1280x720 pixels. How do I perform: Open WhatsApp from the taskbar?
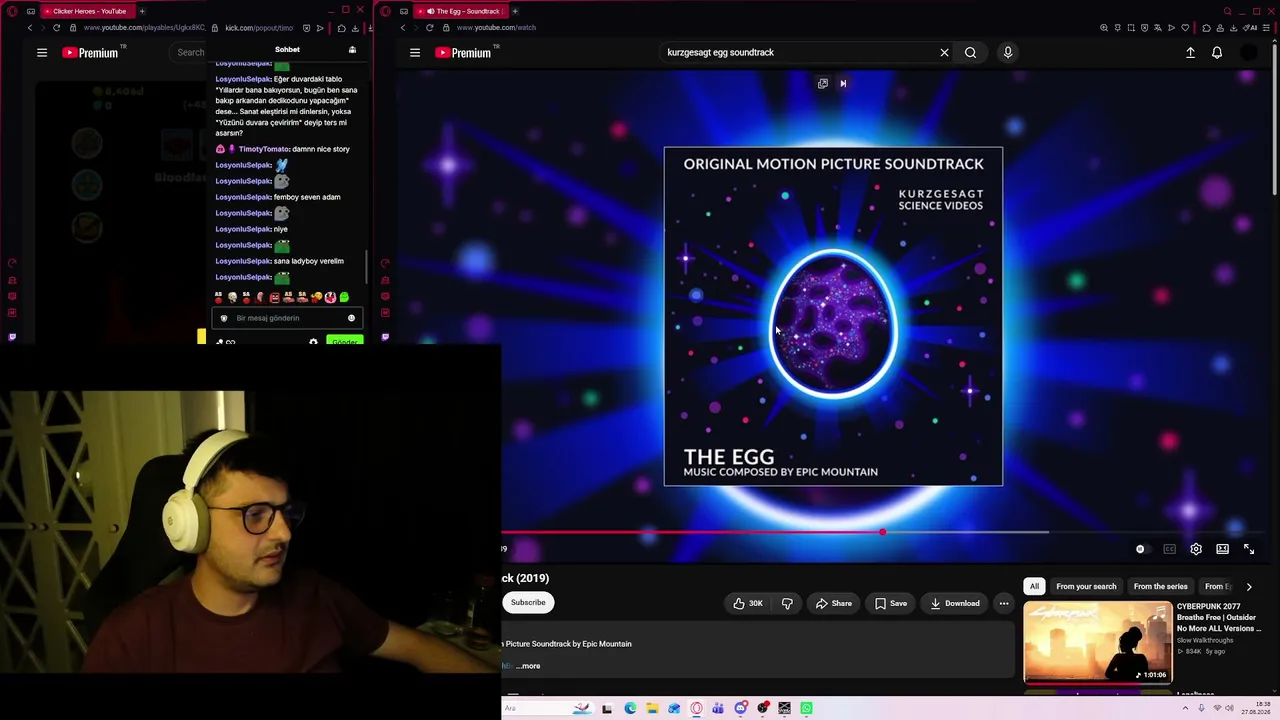(806, 708)
